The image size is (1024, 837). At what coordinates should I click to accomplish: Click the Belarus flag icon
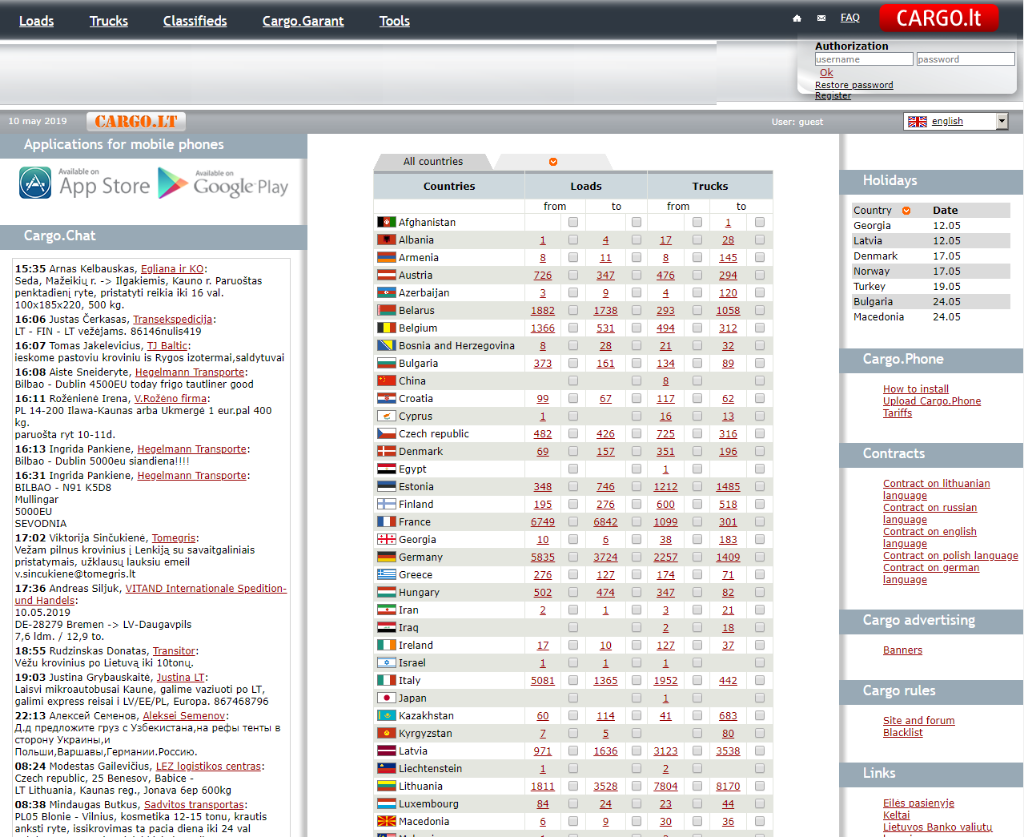[x=387, y=310]
